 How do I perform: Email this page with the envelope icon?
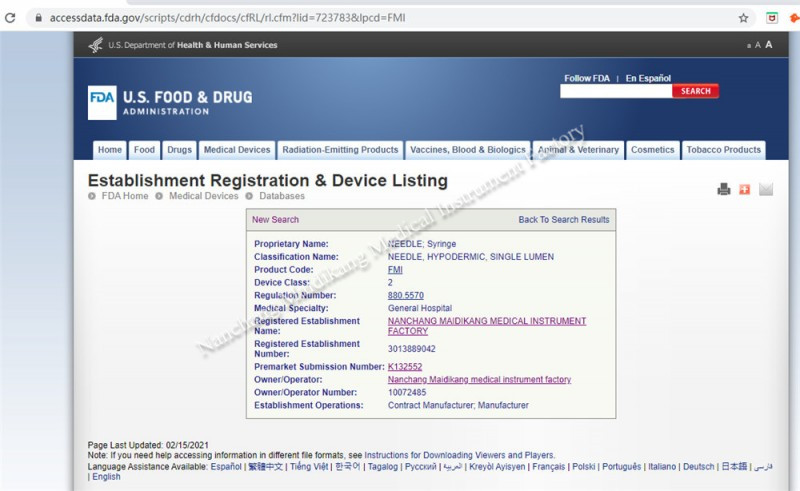click(765, 189)
